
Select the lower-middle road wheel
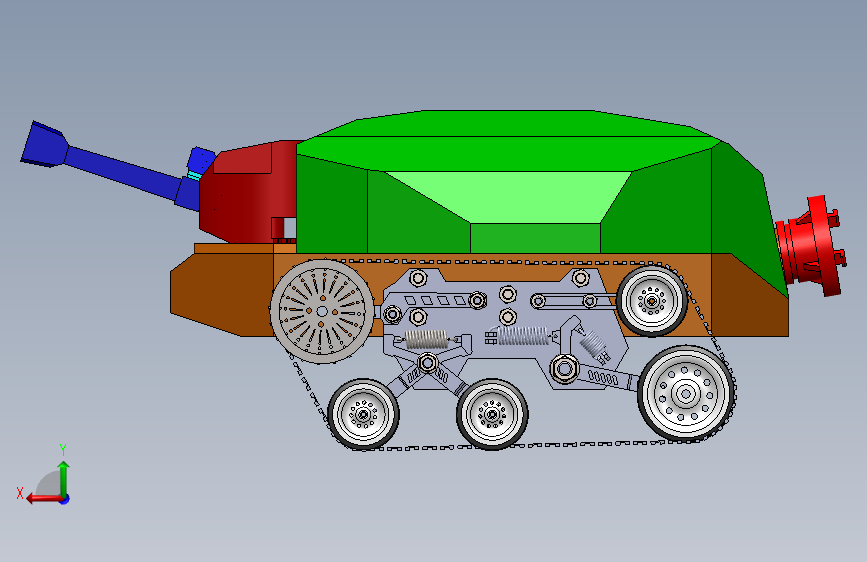click(x=492, y=414)
